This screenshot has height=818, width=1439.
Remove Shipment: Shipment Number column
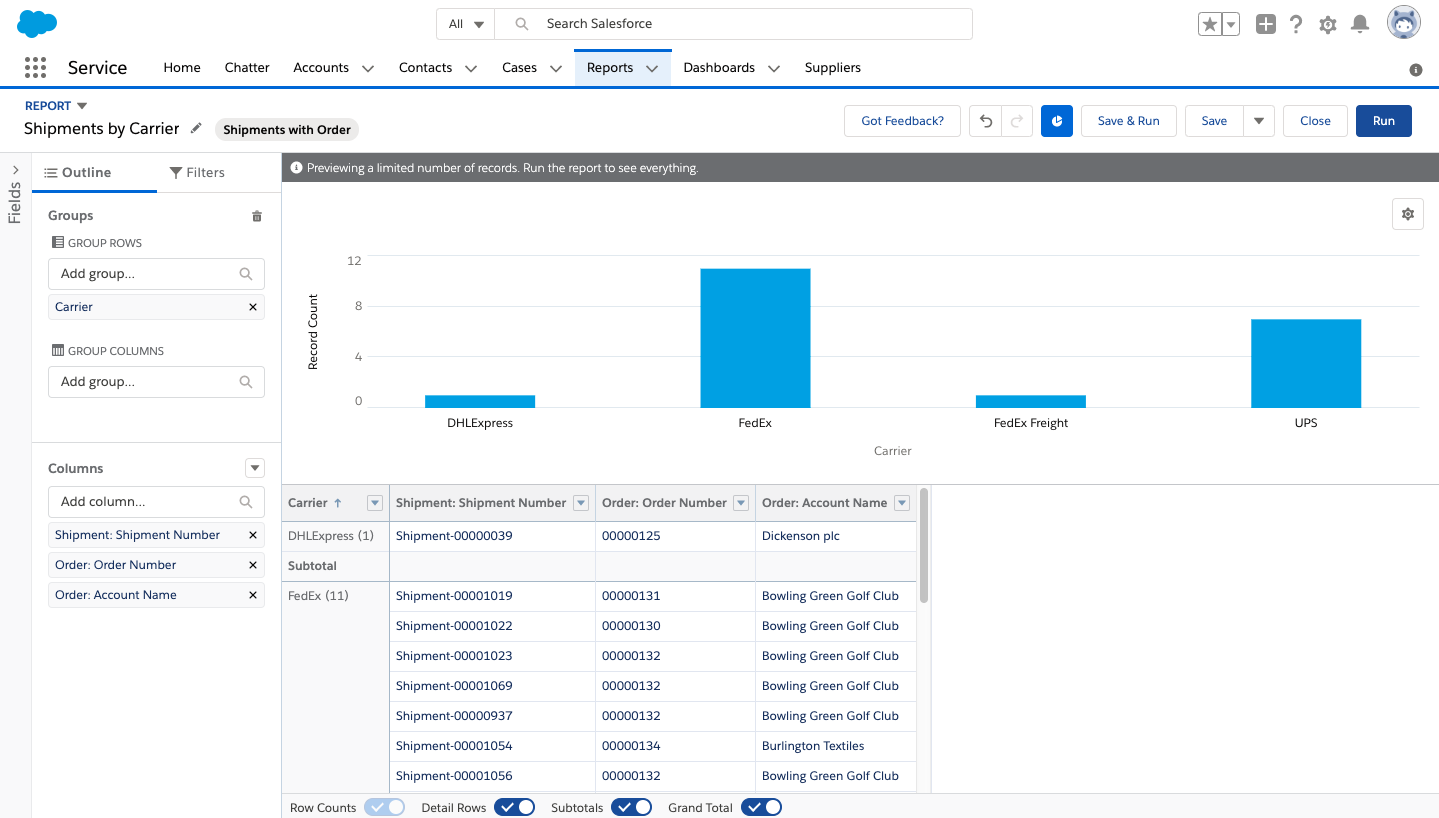click(x=253, y=535)
